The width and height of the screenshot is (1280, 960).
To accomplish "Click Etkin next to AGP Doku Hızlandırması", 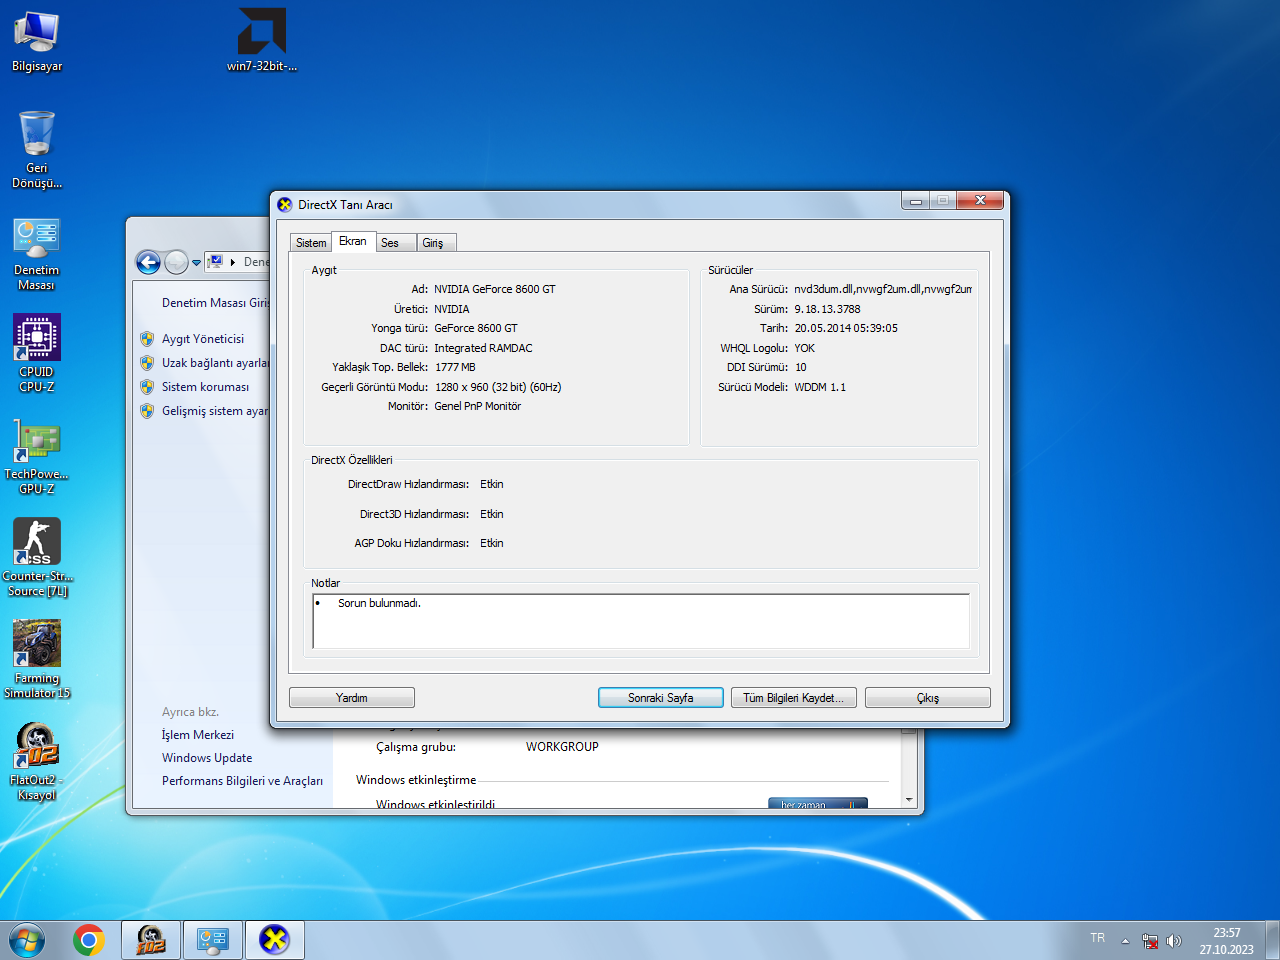I will 492,543.
